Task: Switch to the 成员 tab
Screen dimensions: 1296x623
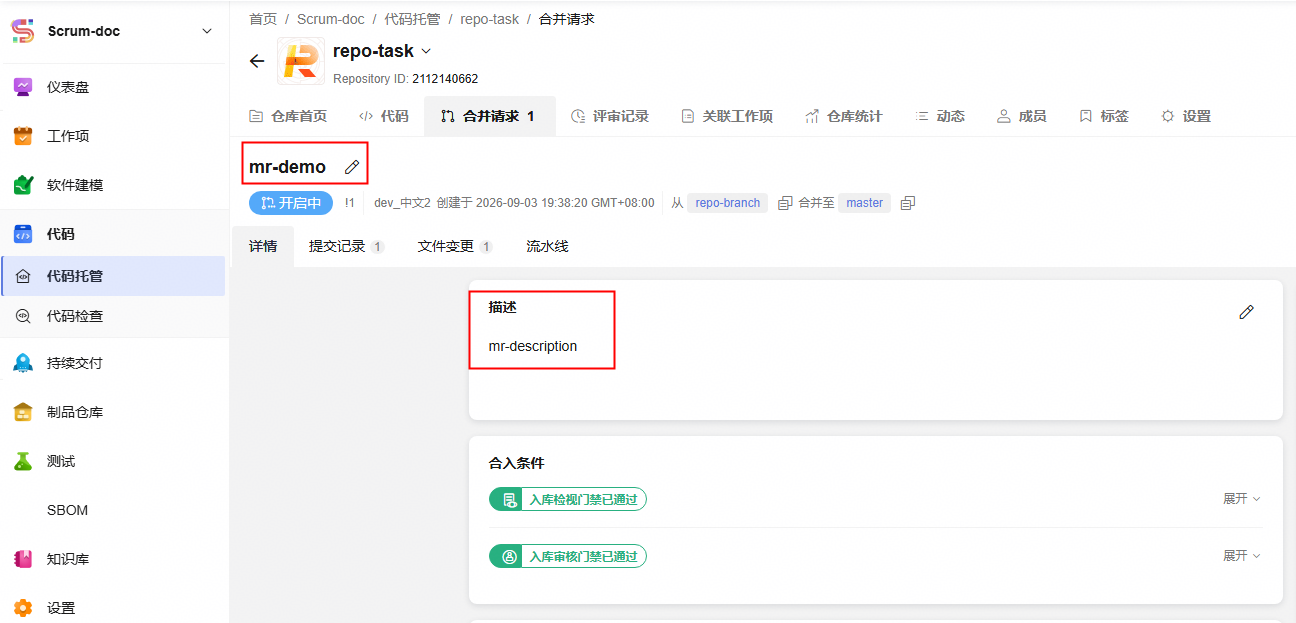Action: point(1021,116)
